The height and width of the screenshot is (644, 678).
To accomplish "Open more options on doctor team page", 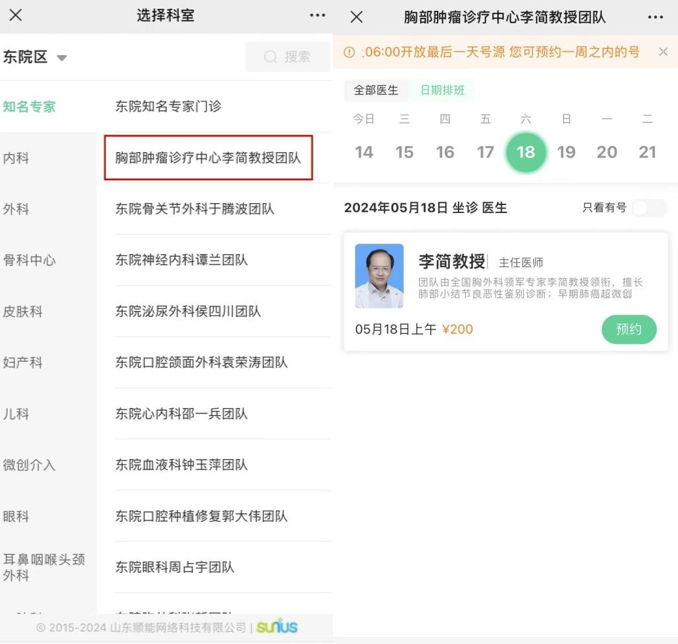I will click(655, 17).
